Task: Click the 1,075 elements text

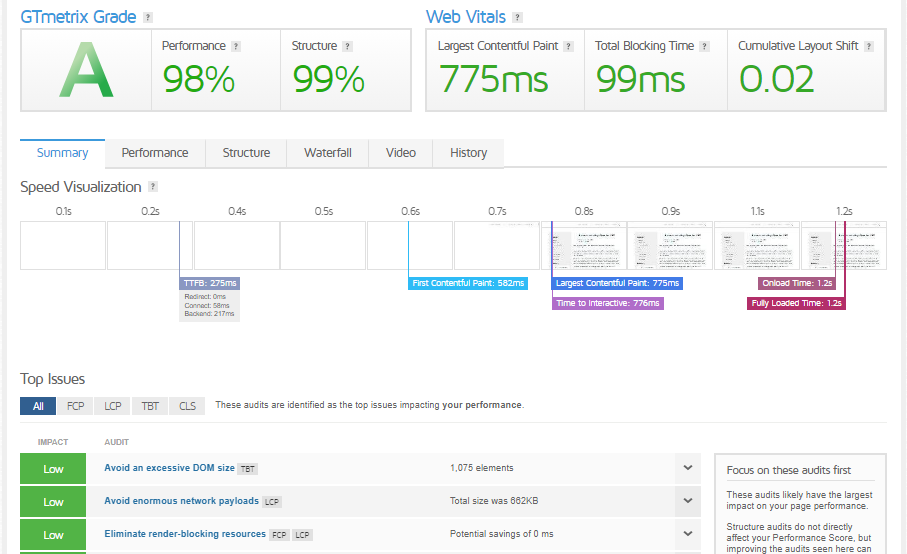Action: pyautogui.click(x=482, y=468)
